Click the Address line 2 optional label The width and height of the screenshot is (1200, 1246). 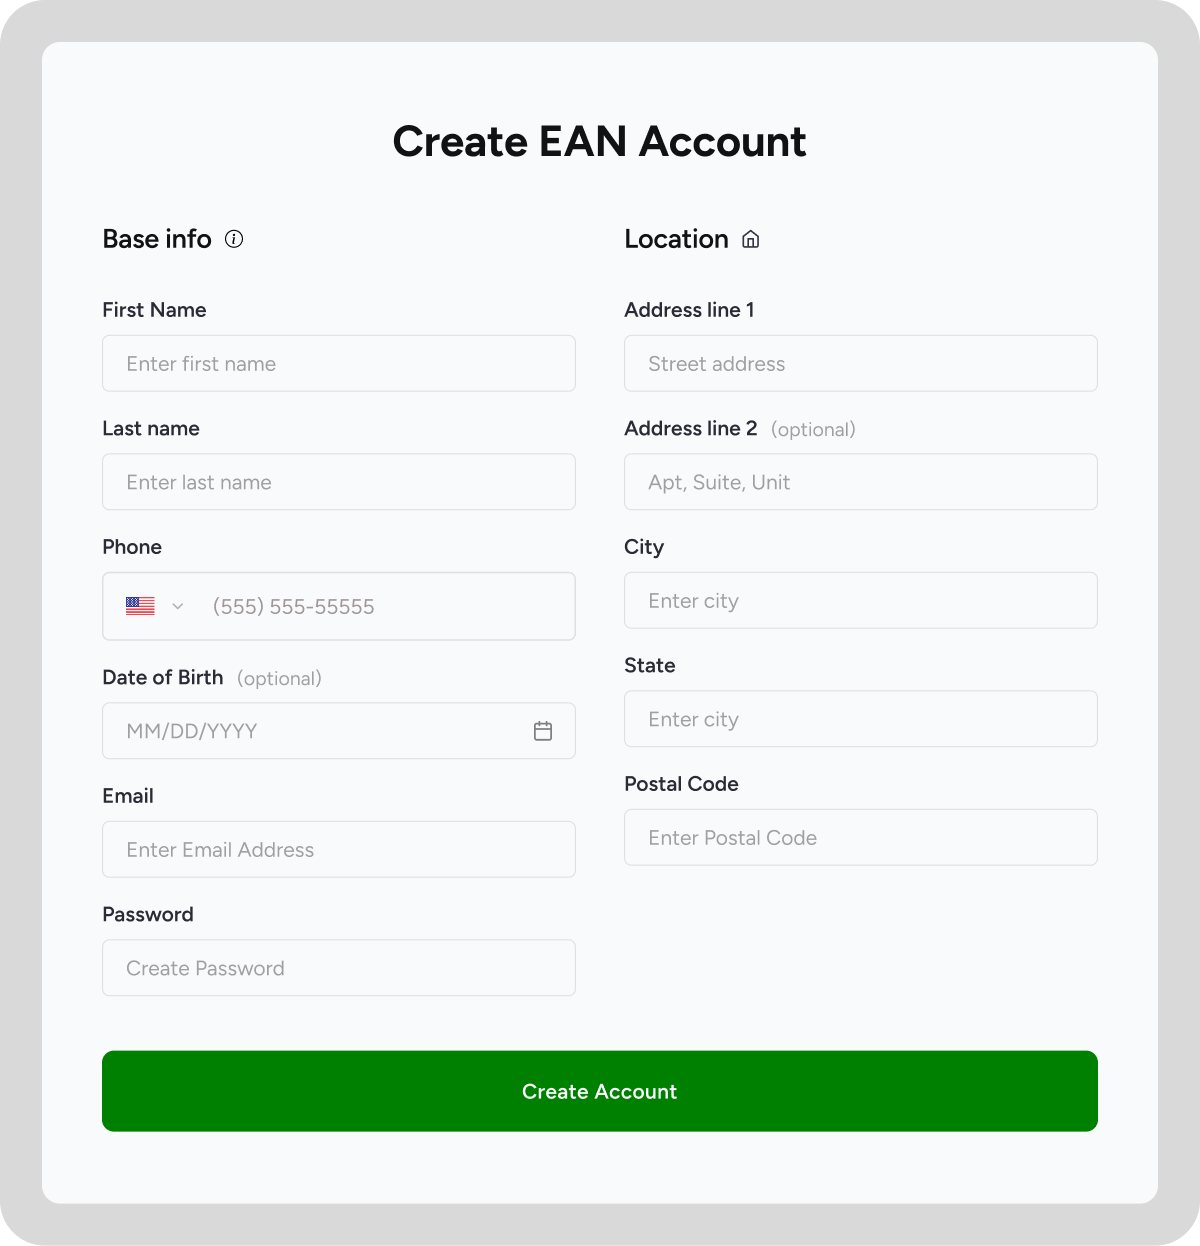813,429
